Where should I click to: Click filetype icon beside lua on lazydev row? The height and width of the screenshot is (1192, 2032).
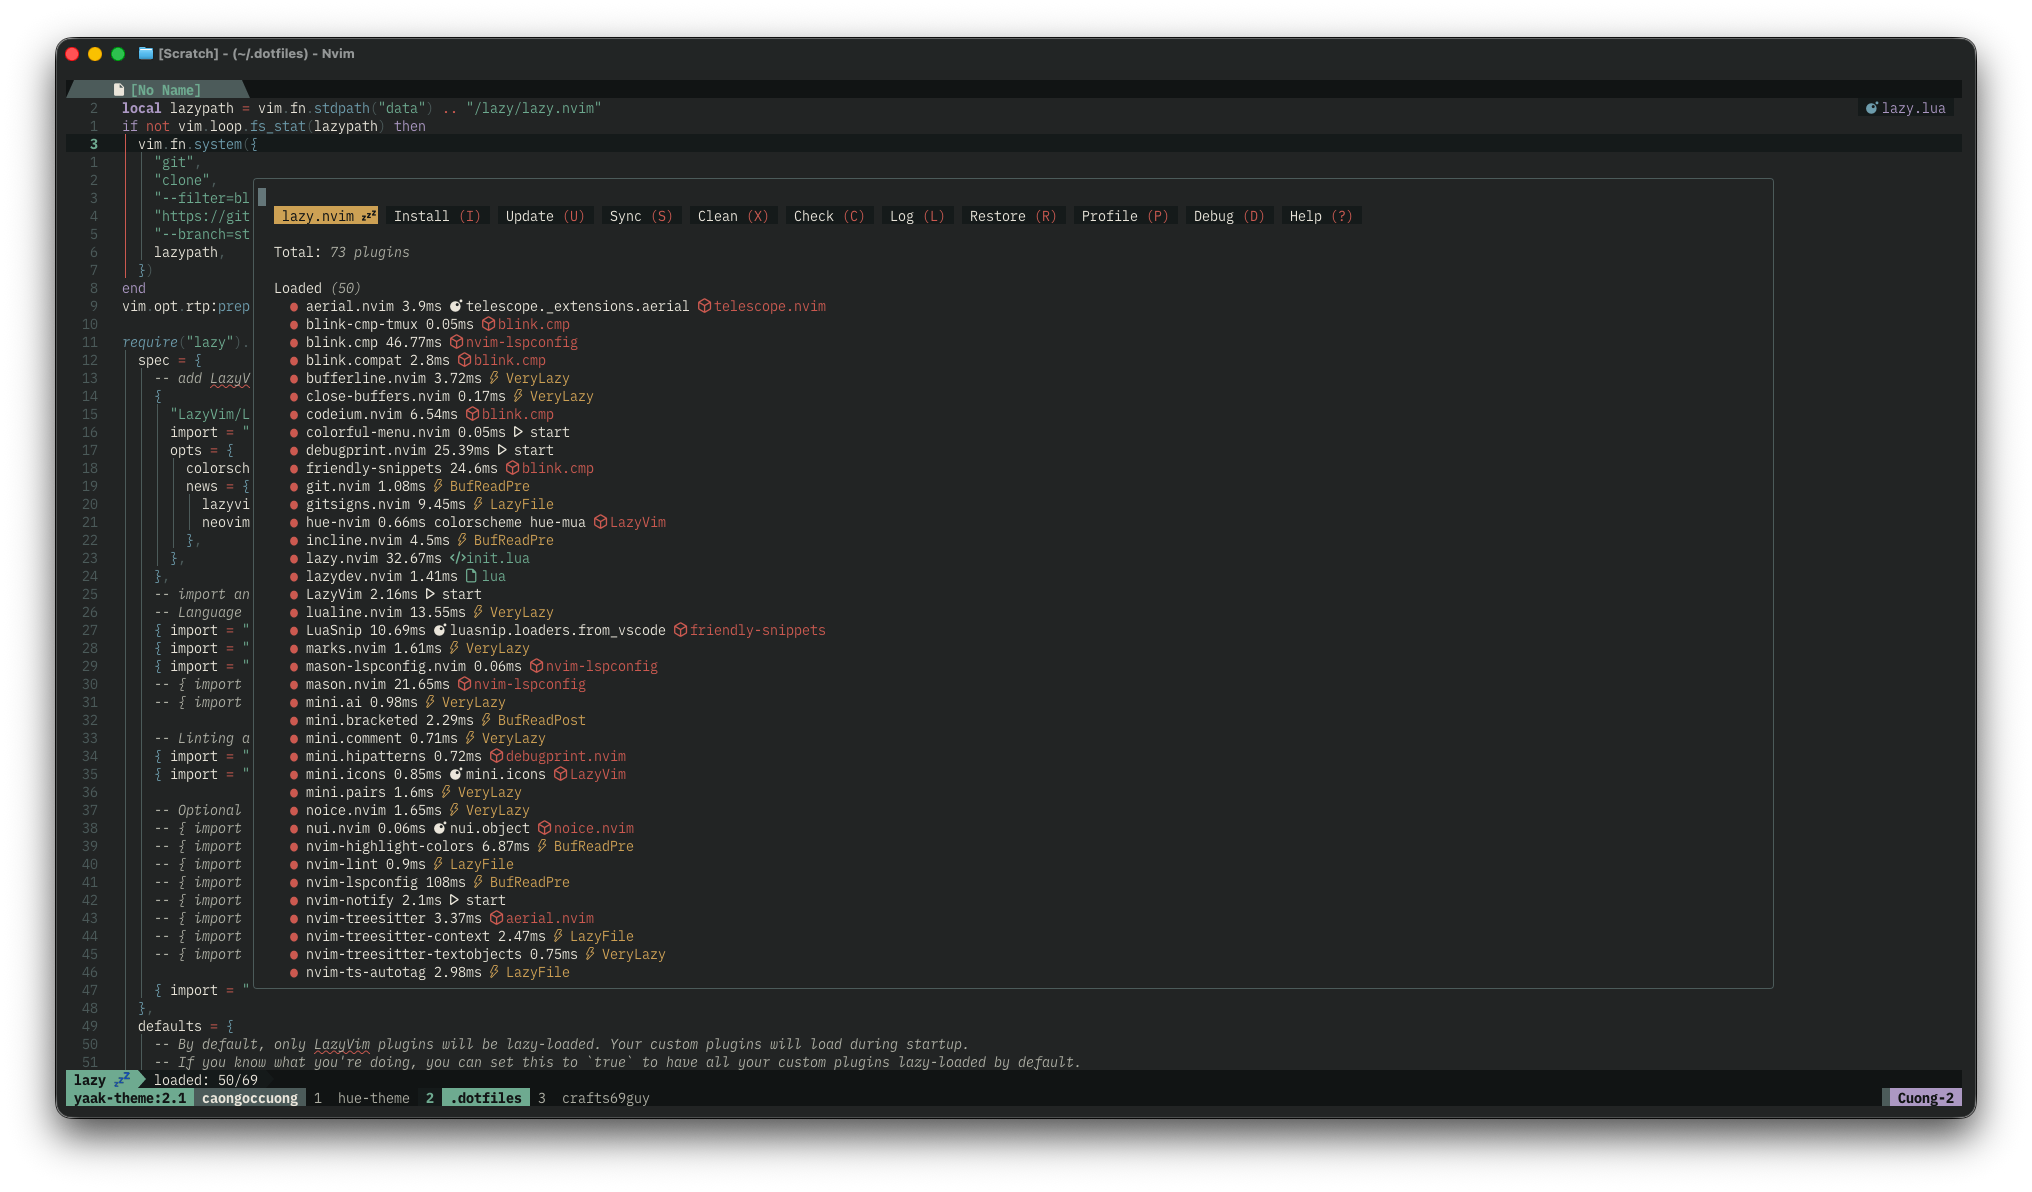pos(470,576)
